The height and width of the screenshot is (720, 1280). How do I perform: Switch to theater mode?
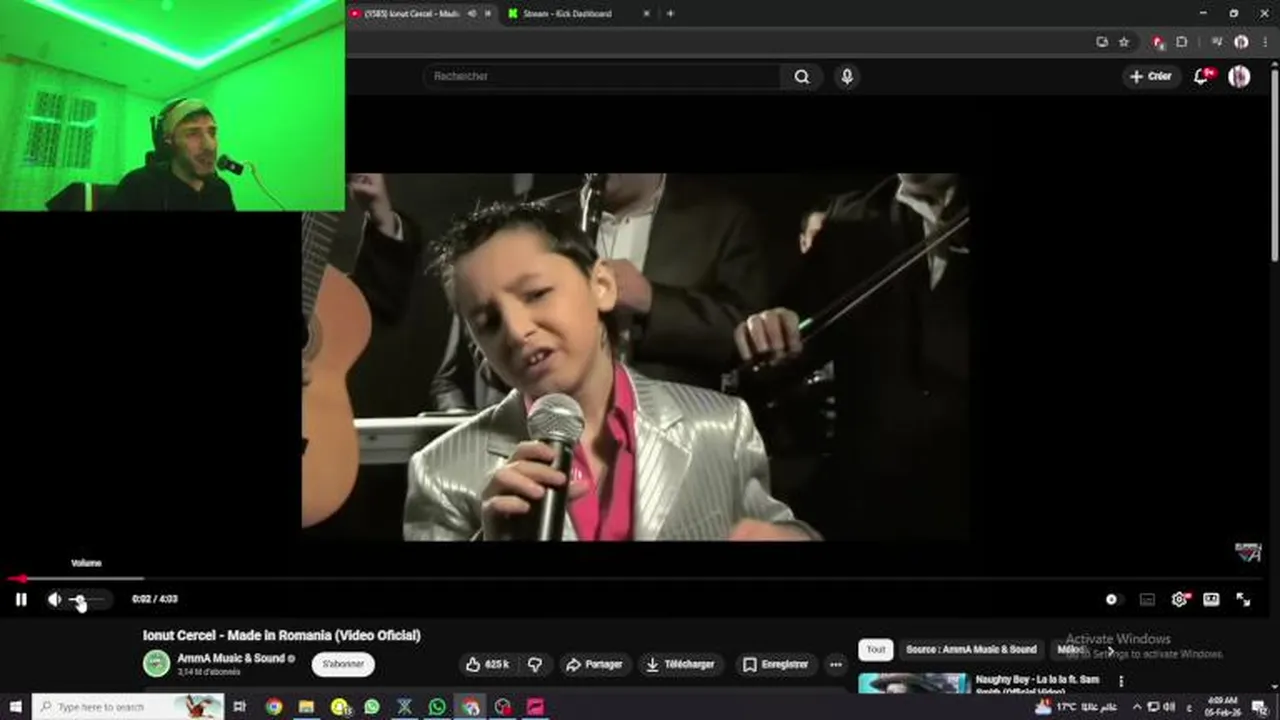coord(1211,599)
